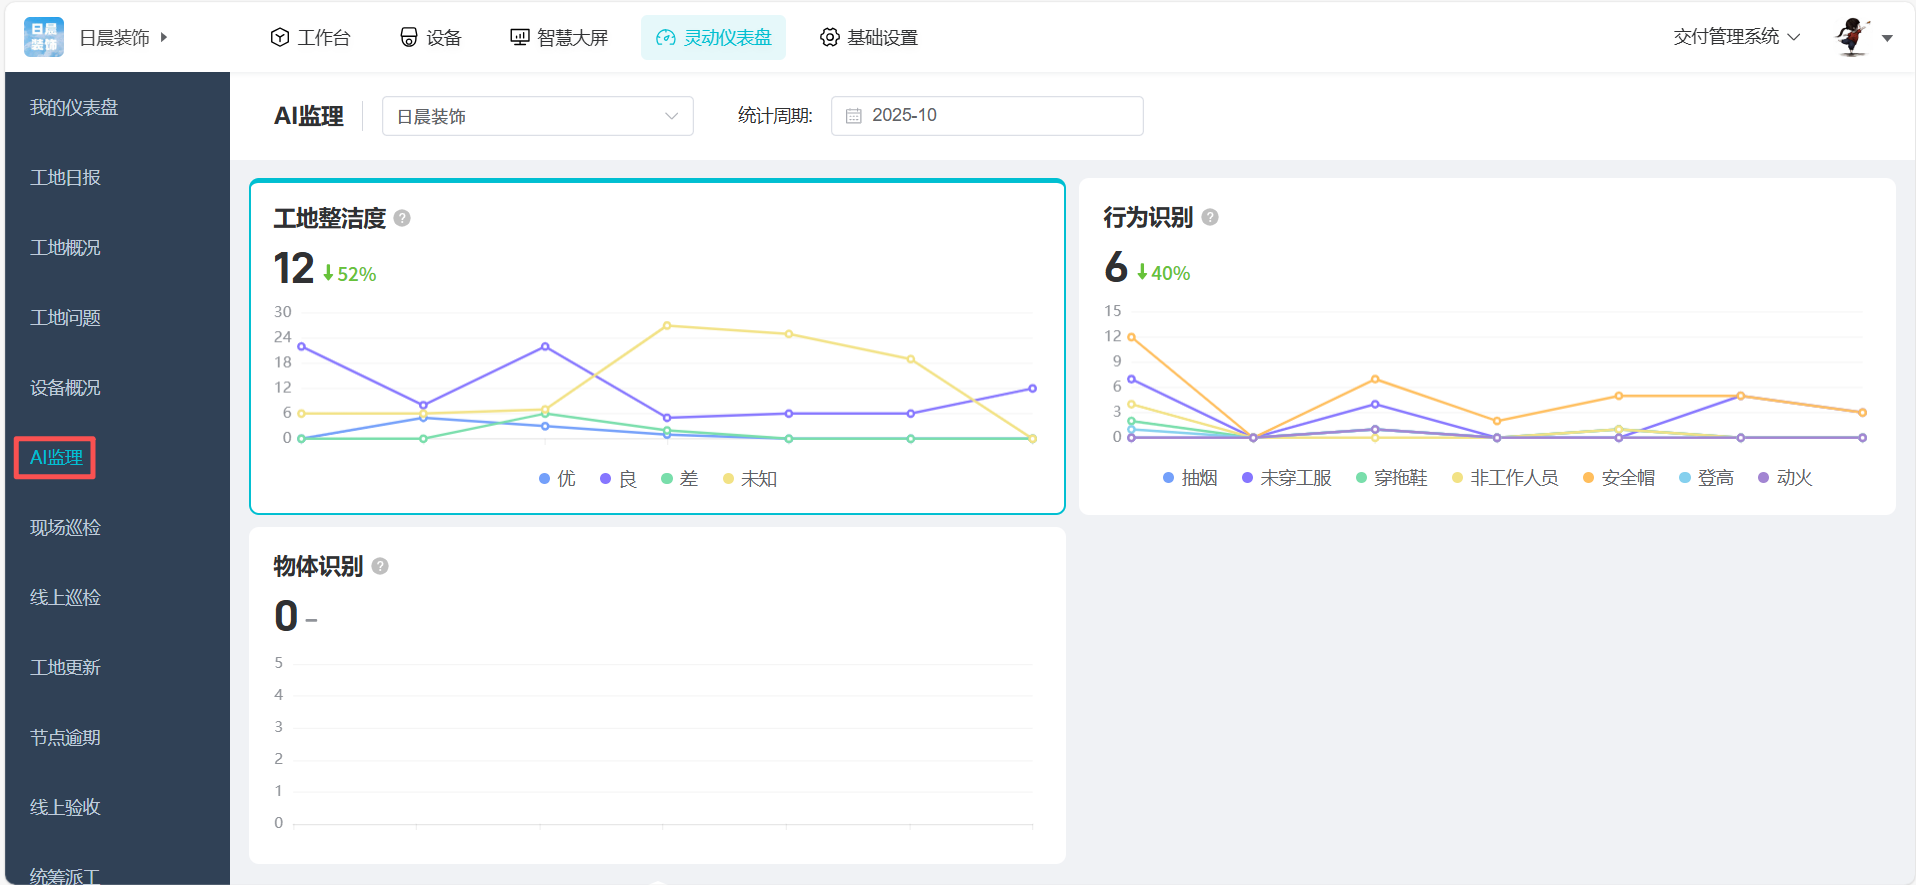The width and height of the screenshot is (1916, 885).
Task: Expand the 日晨装饰 organization arrow in header
Action: [x=164, y=37]
